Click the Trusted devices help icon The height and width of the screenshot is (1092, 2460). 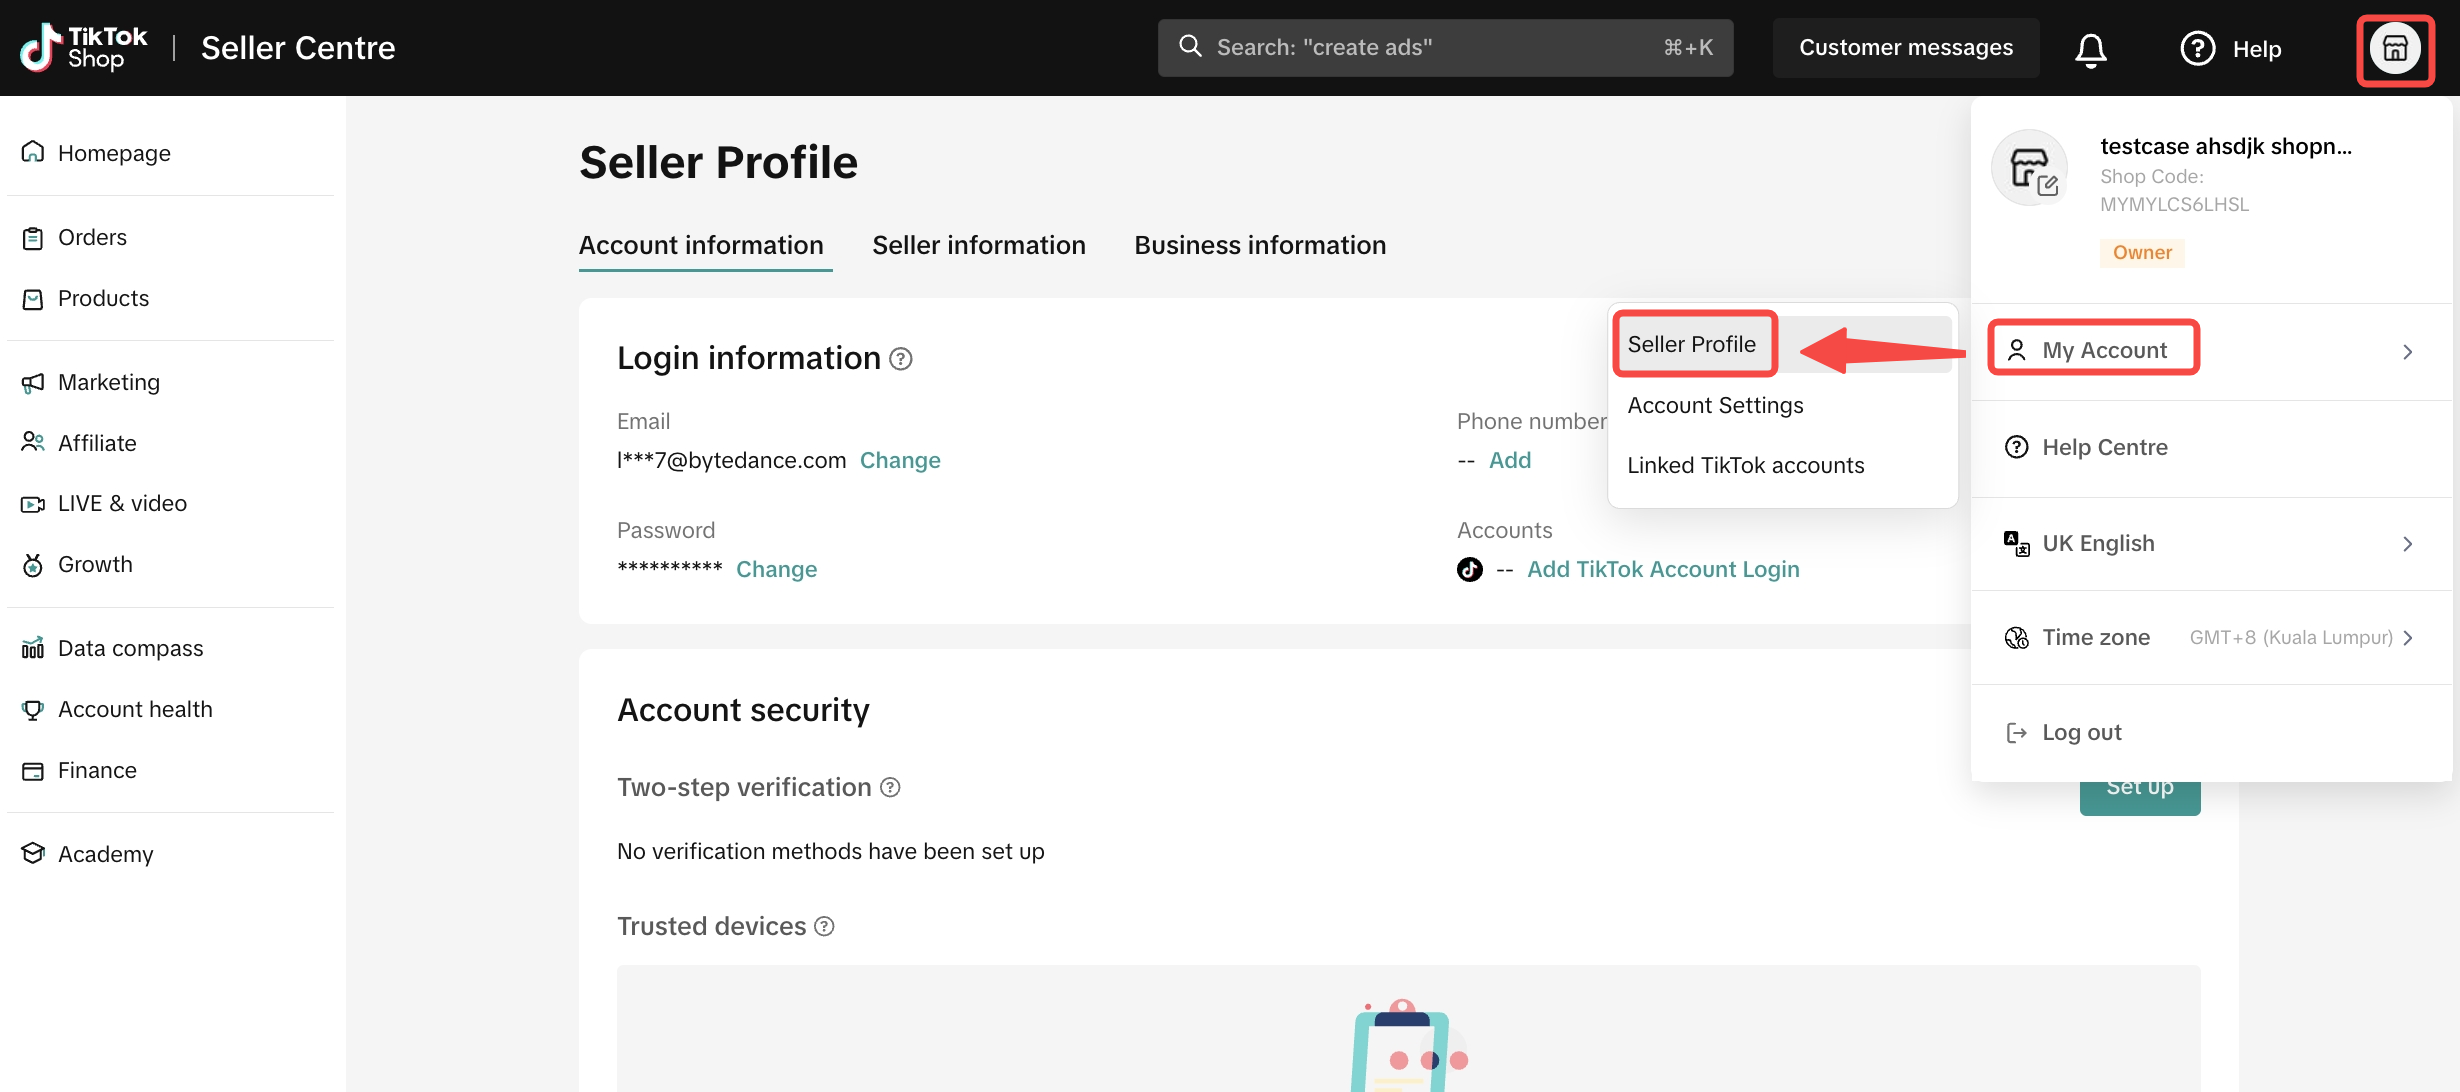coord(824,926)
